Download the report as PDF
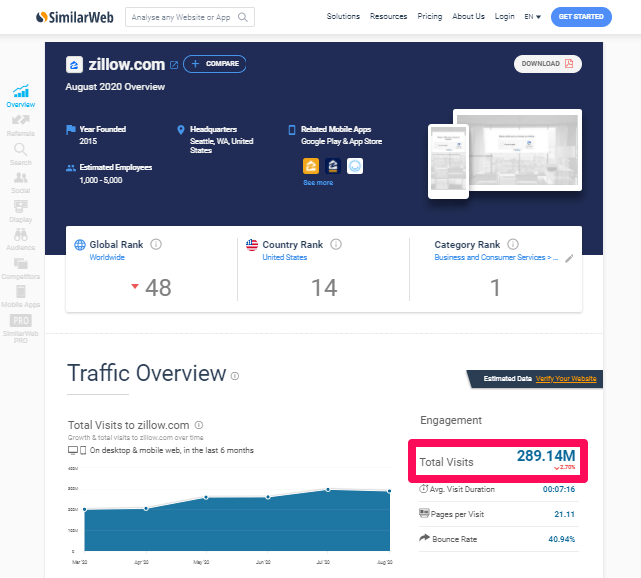Screen dimensions: 641x578 tap(547, 64)
